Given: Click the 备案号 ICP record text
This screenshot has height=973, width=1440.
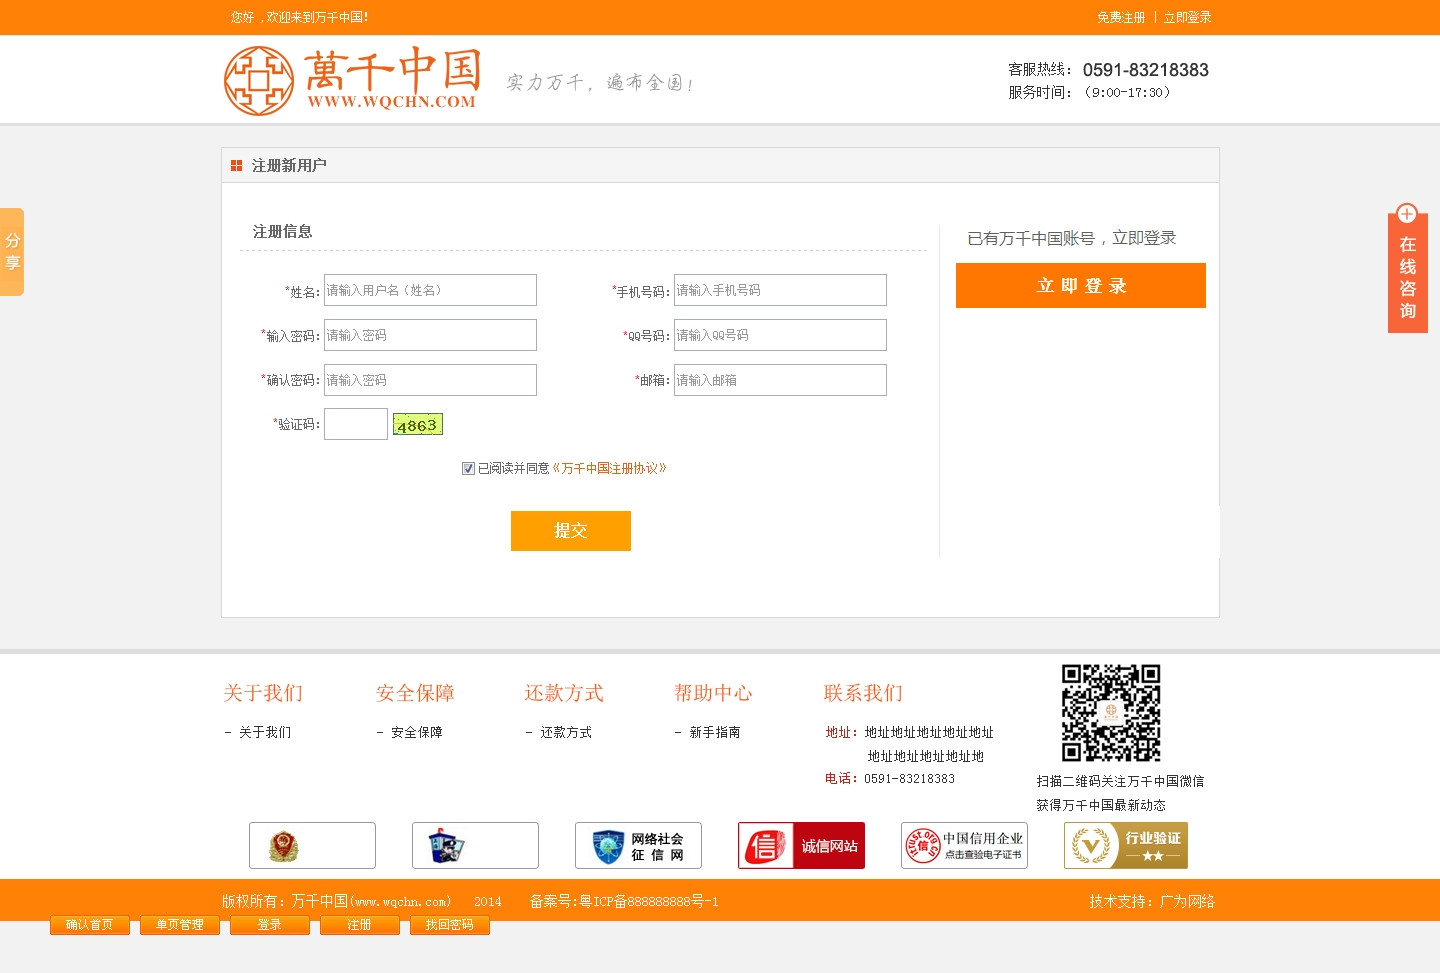Looking at the screenshot, I should [624, 901].
